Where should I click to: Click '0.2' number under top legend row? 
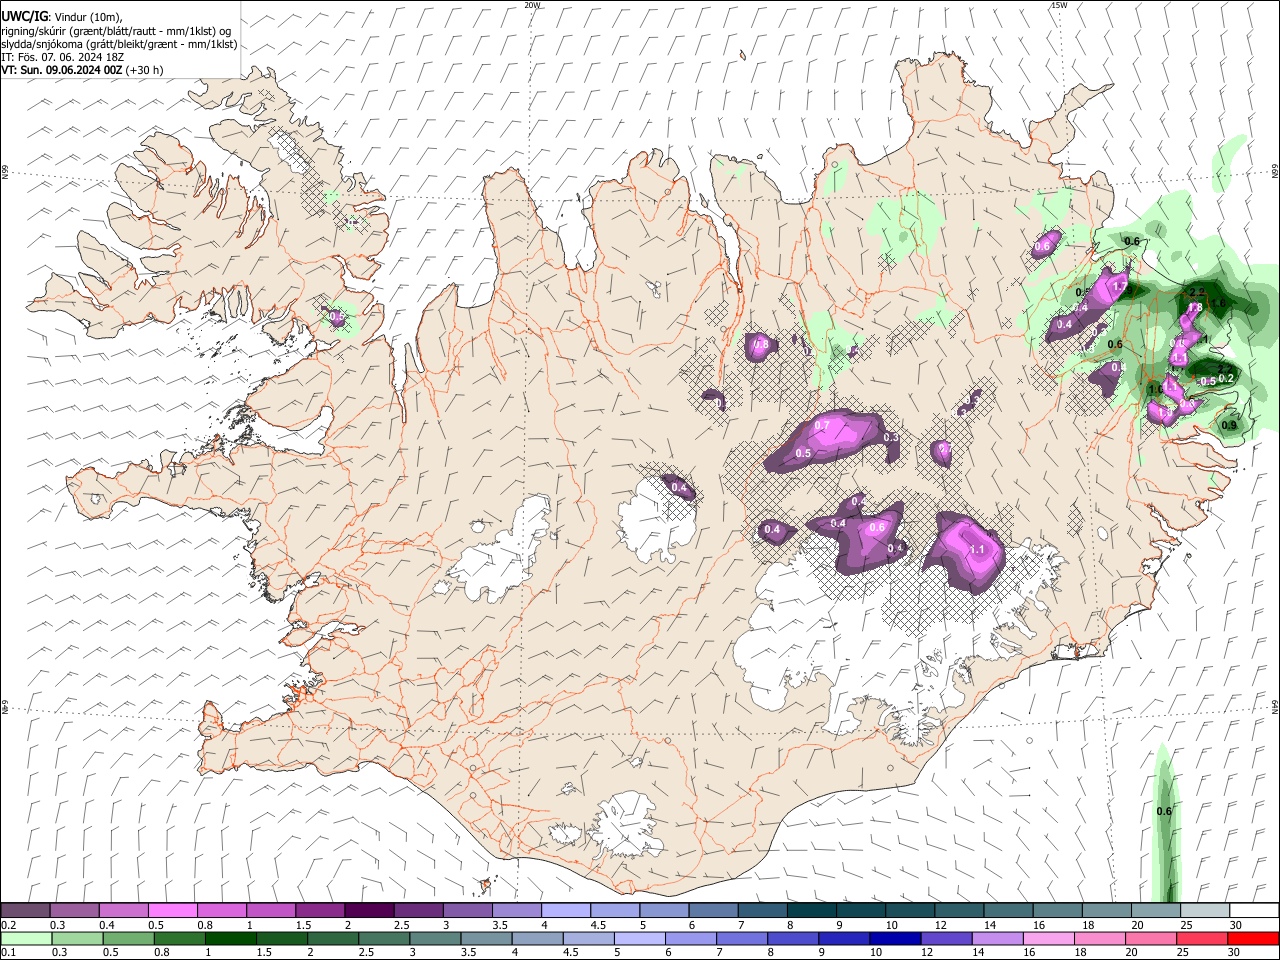coord(8,925)
